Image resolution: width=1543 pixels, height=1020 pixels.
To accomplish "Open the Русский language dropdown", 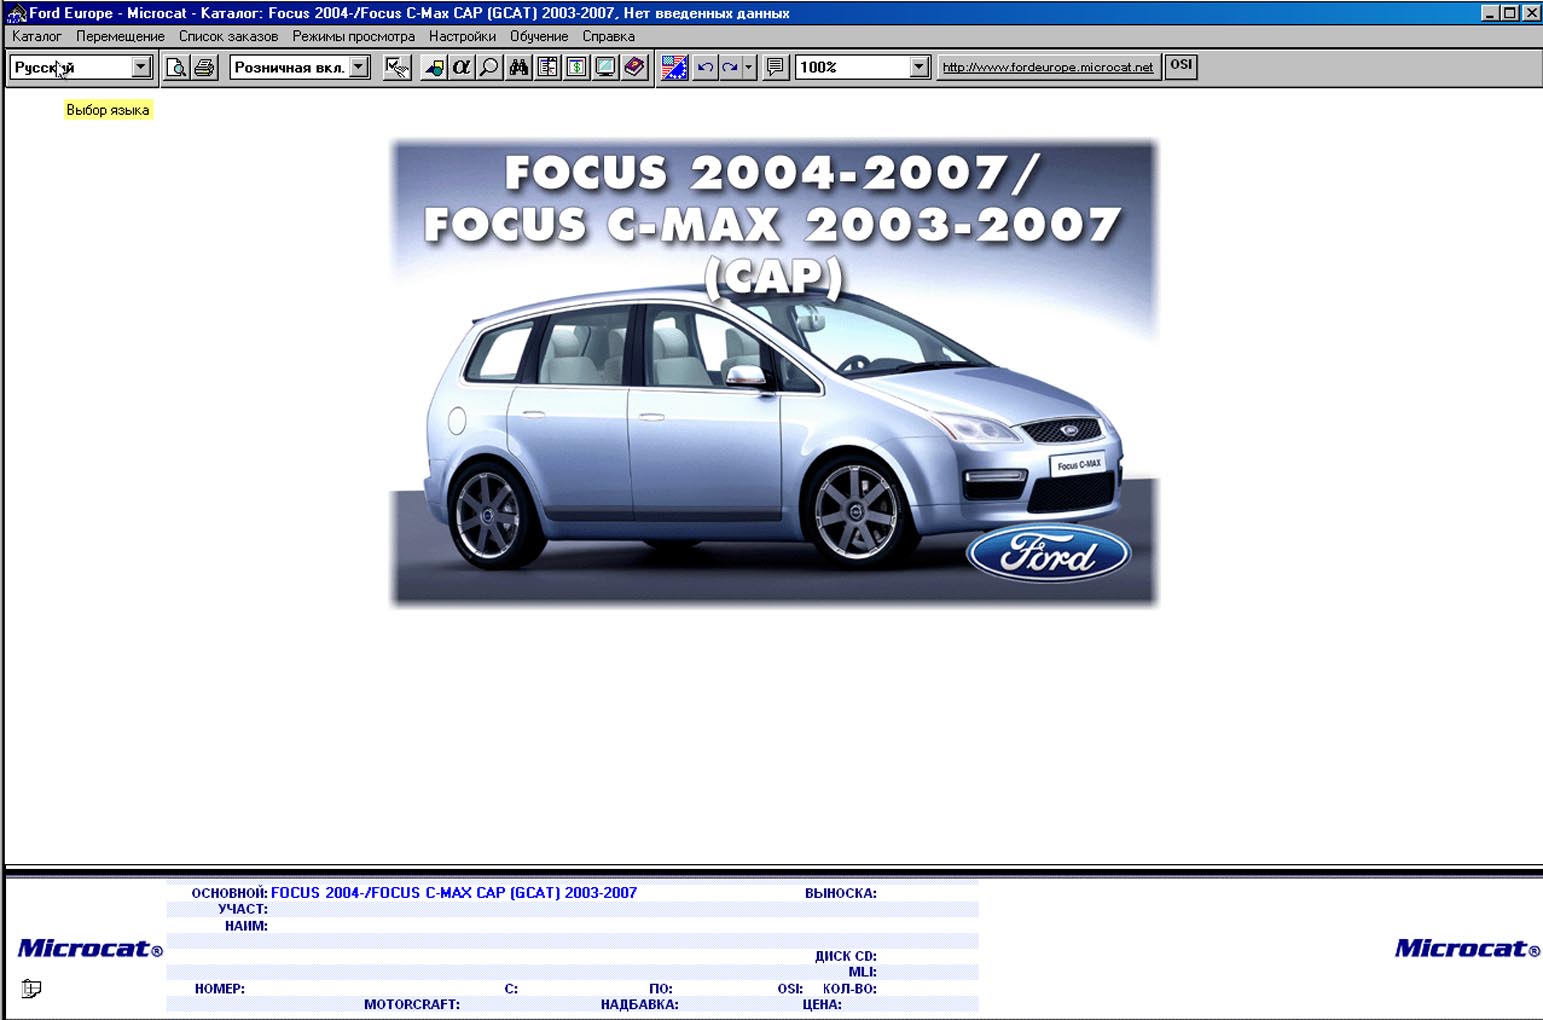I will tap(141, 67).
